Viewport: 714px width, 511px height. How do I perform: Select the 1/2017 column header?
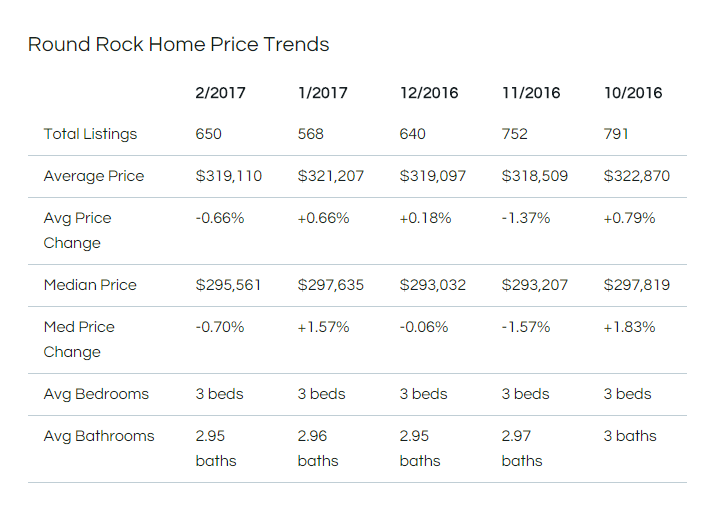point(322,93)
